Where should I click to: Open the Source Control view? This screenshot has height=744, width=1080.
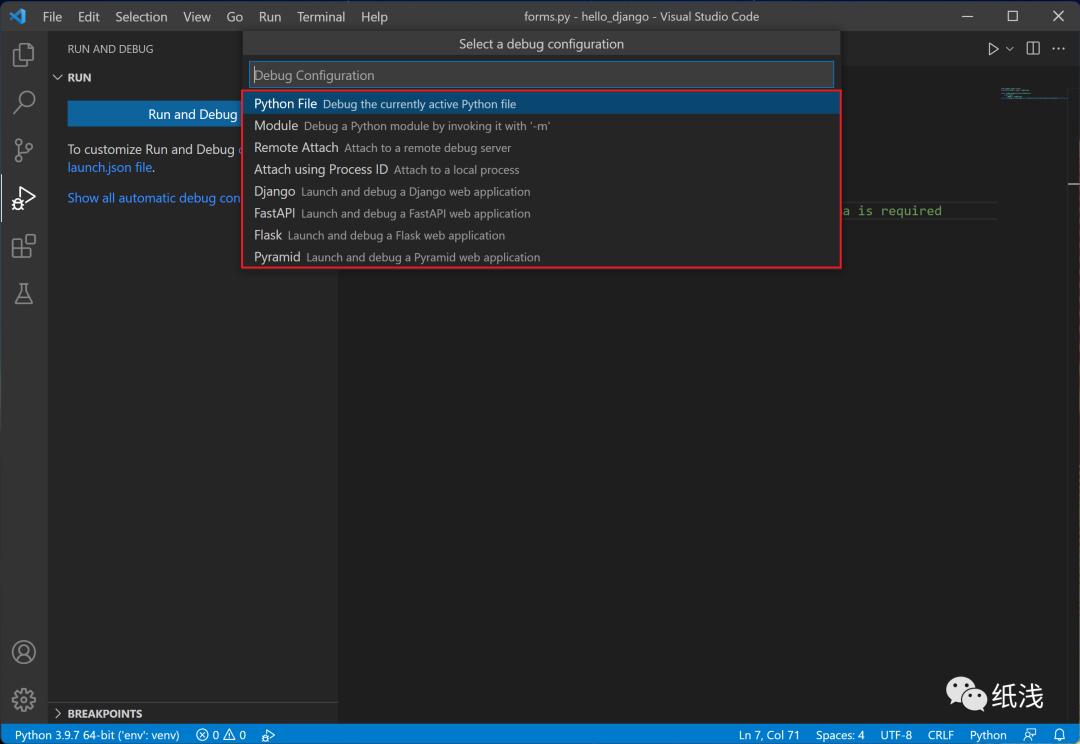(x=23, y=150)
